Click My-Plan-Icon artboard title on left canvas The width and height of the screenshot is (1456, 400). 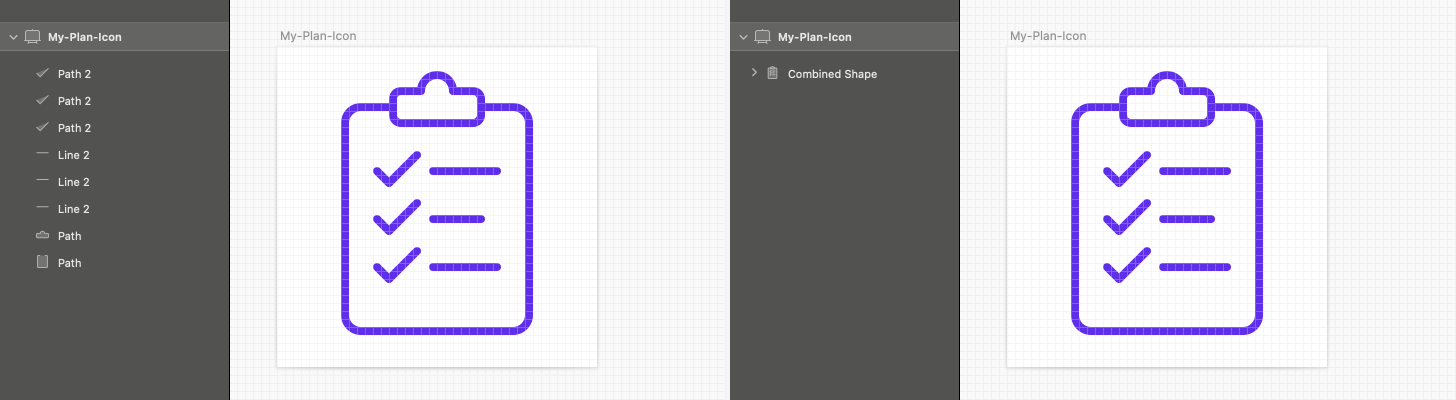318,36
